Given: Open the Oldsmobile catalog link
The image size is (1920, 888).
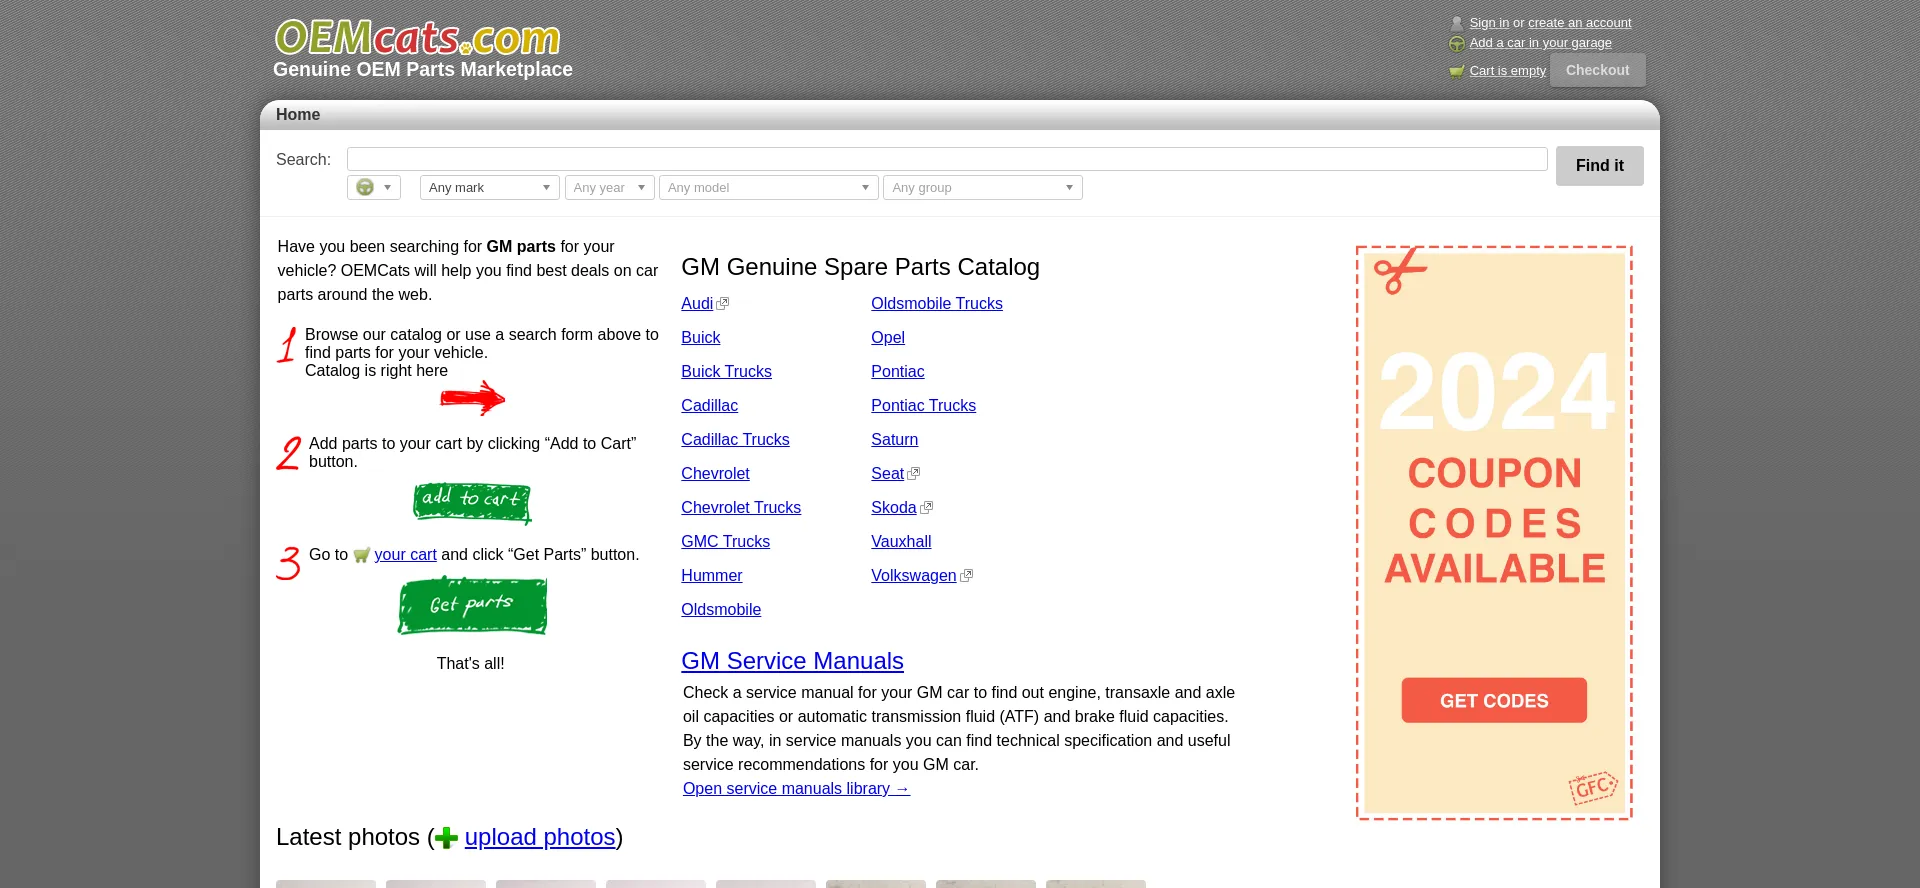Looking at the screenshot, I should [x=721, y=609].
